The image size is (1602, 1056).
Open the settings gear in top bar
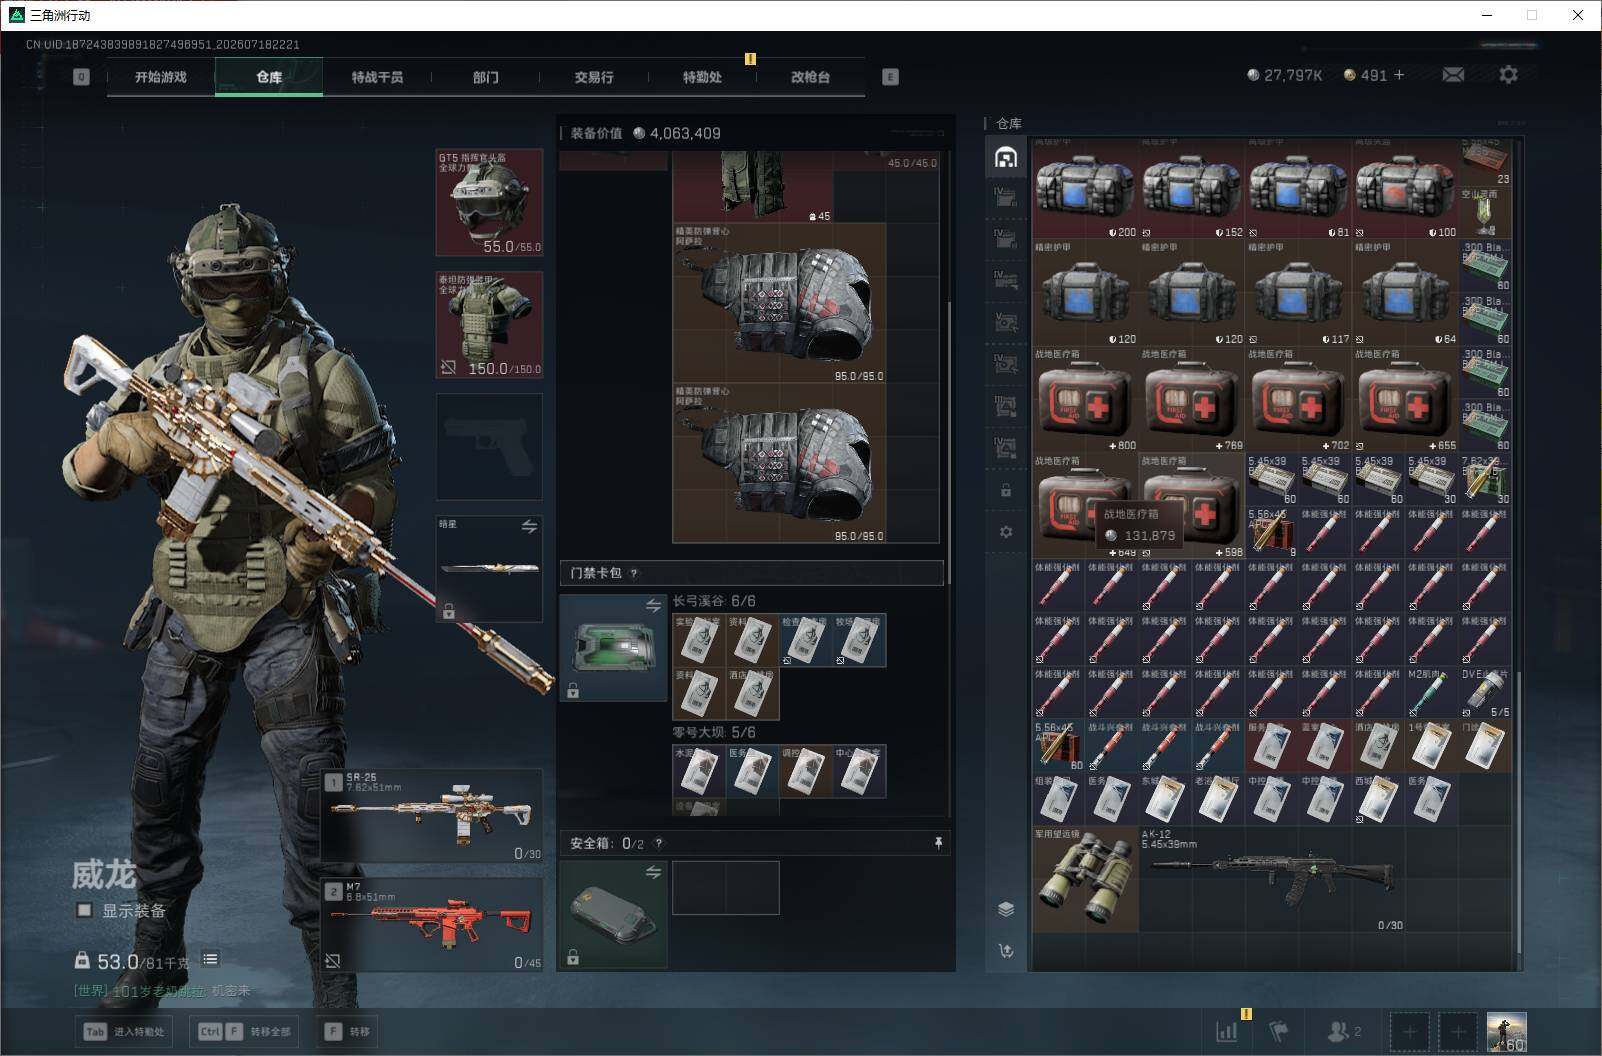[x=1508, y=75]
